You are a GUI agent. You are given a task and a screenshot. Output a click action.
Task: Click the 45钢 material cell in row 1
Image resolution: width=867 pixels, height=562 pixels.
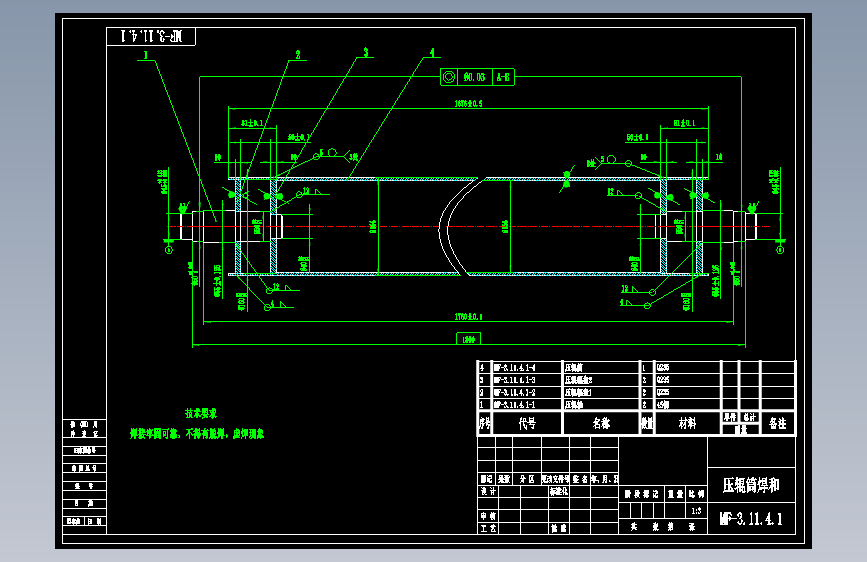pyautogui.click(x=663, y=405)
